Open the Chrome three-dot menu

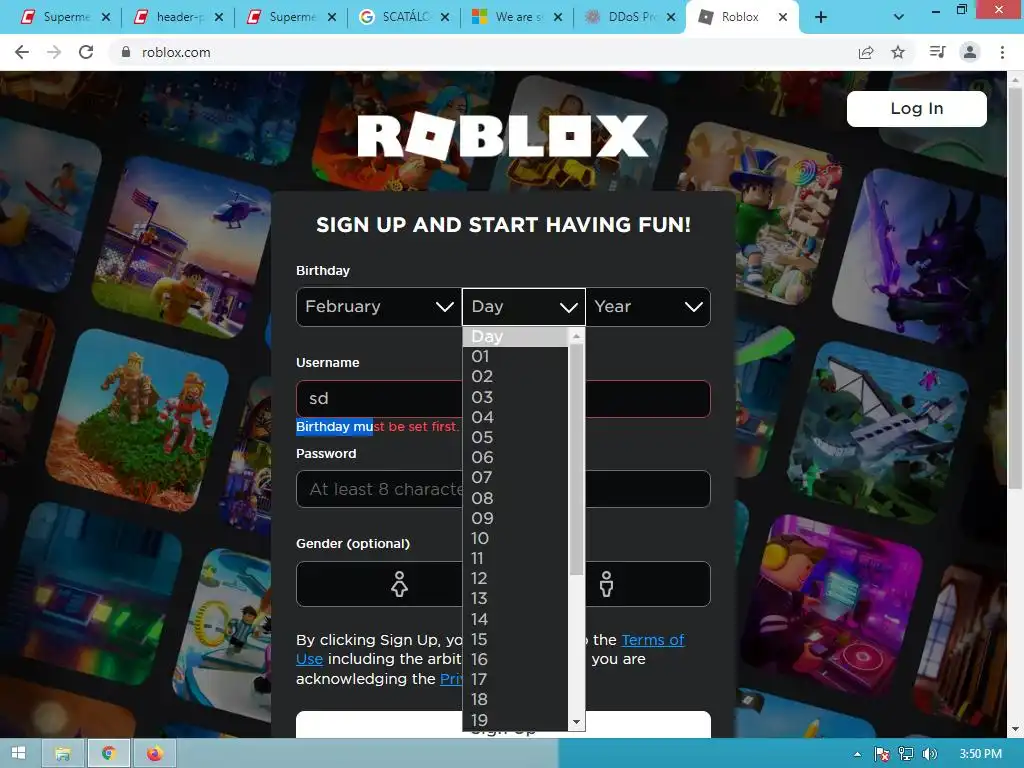click(x=1002, y=52)
